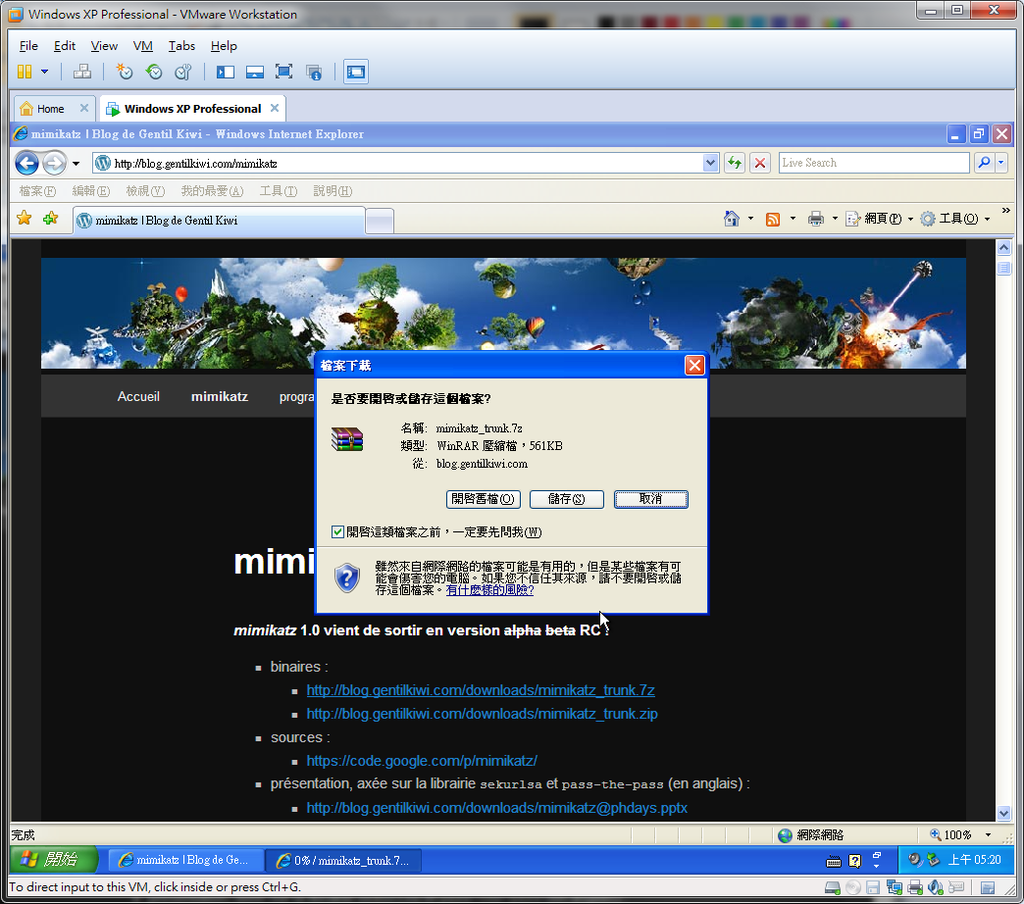Open the VM menu
This screenshot has width=1024, height=904.
tap(142, 46)
